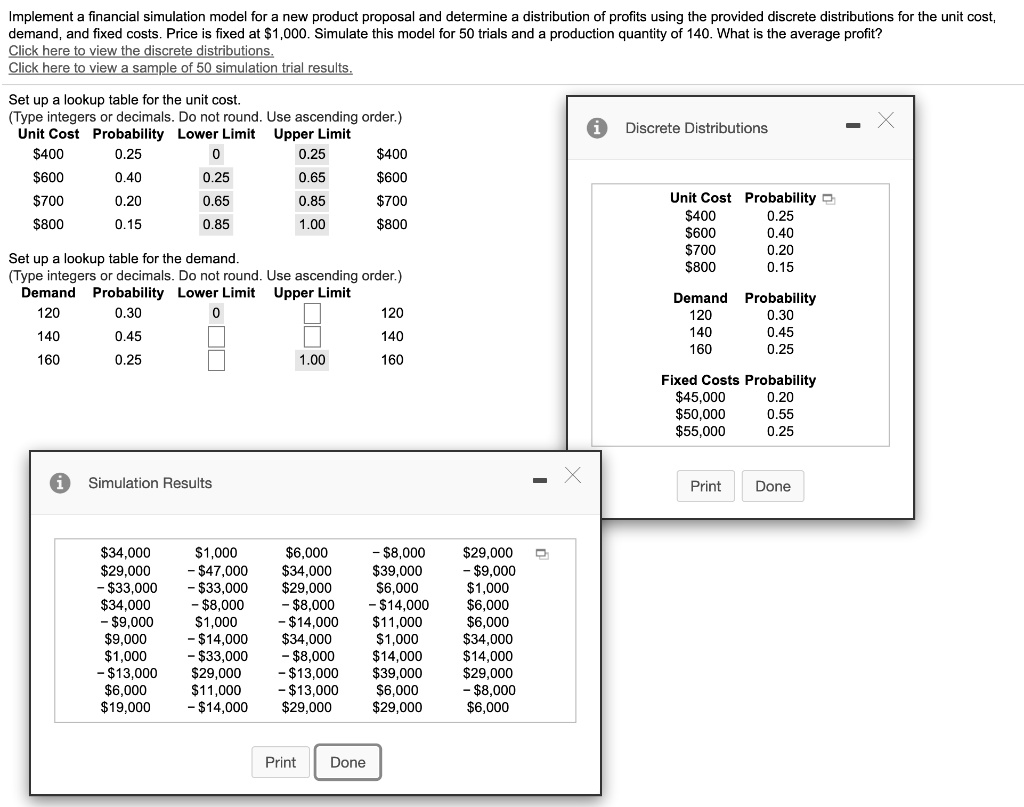Minimize the Discrete Distributions dialog
1024x807 pixels.
coord(852,122)
